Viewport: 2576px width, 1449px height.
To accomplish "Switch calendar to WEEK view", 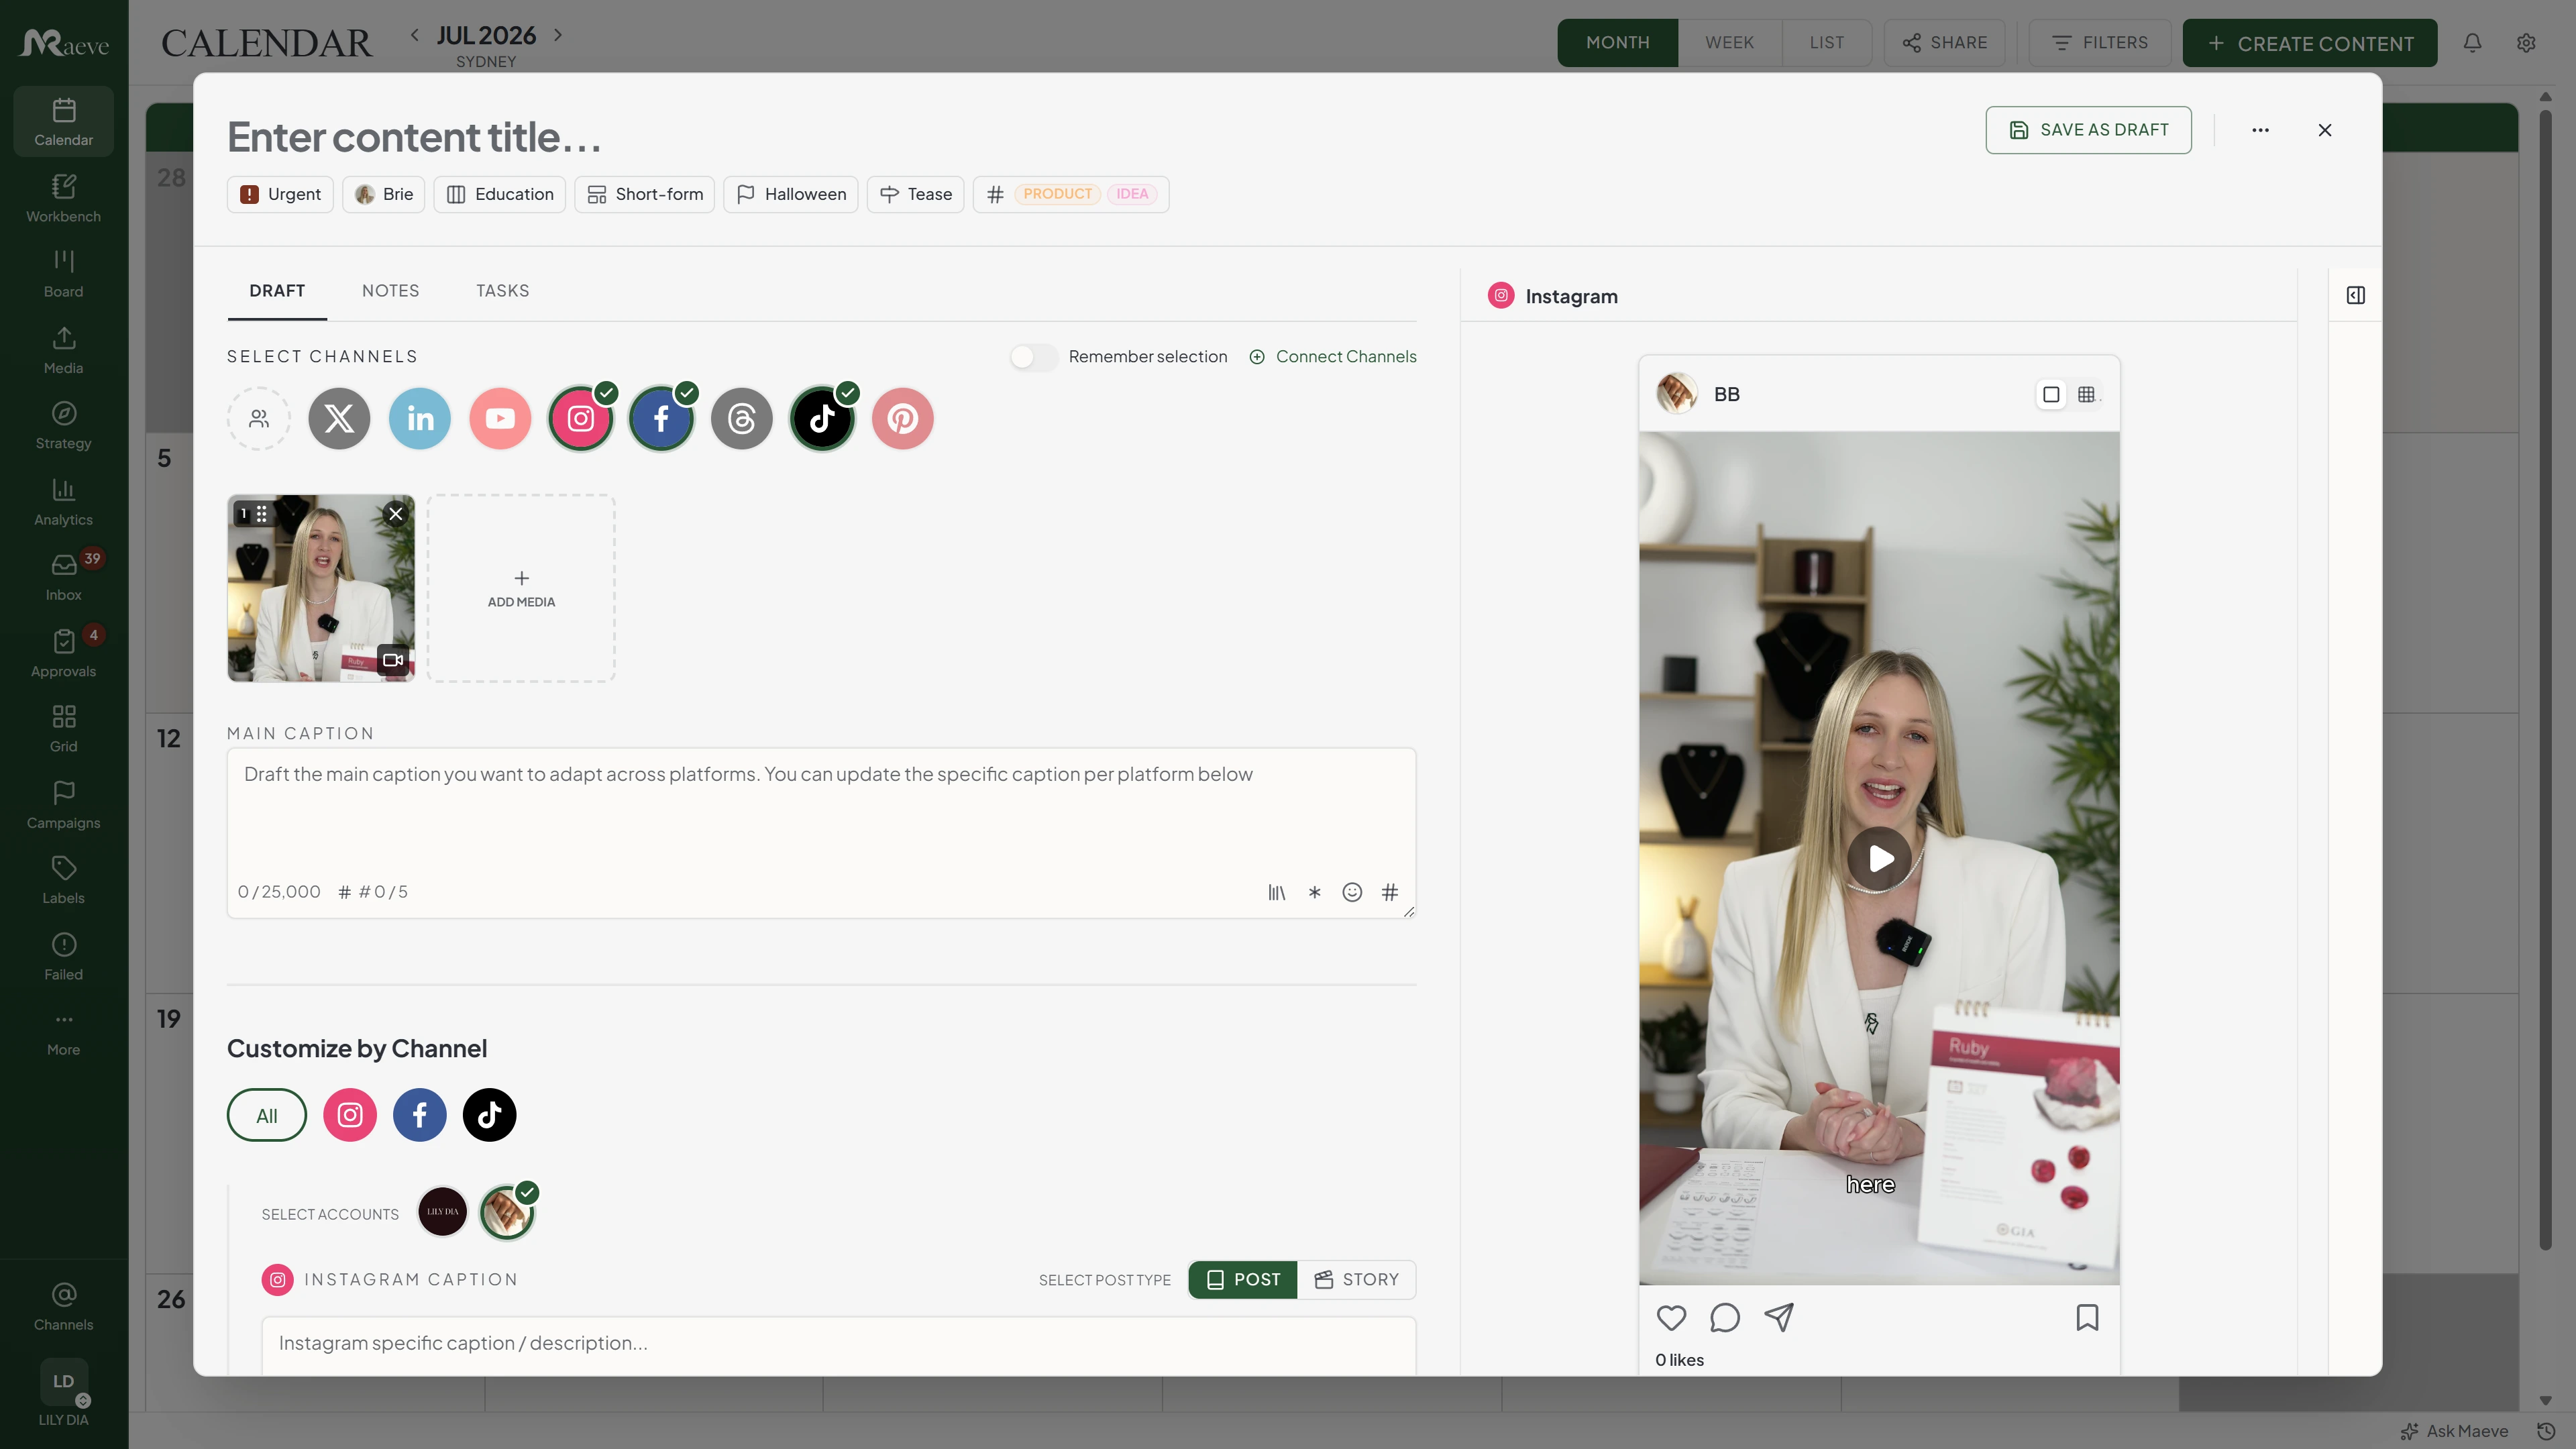I will [1730, 43].
